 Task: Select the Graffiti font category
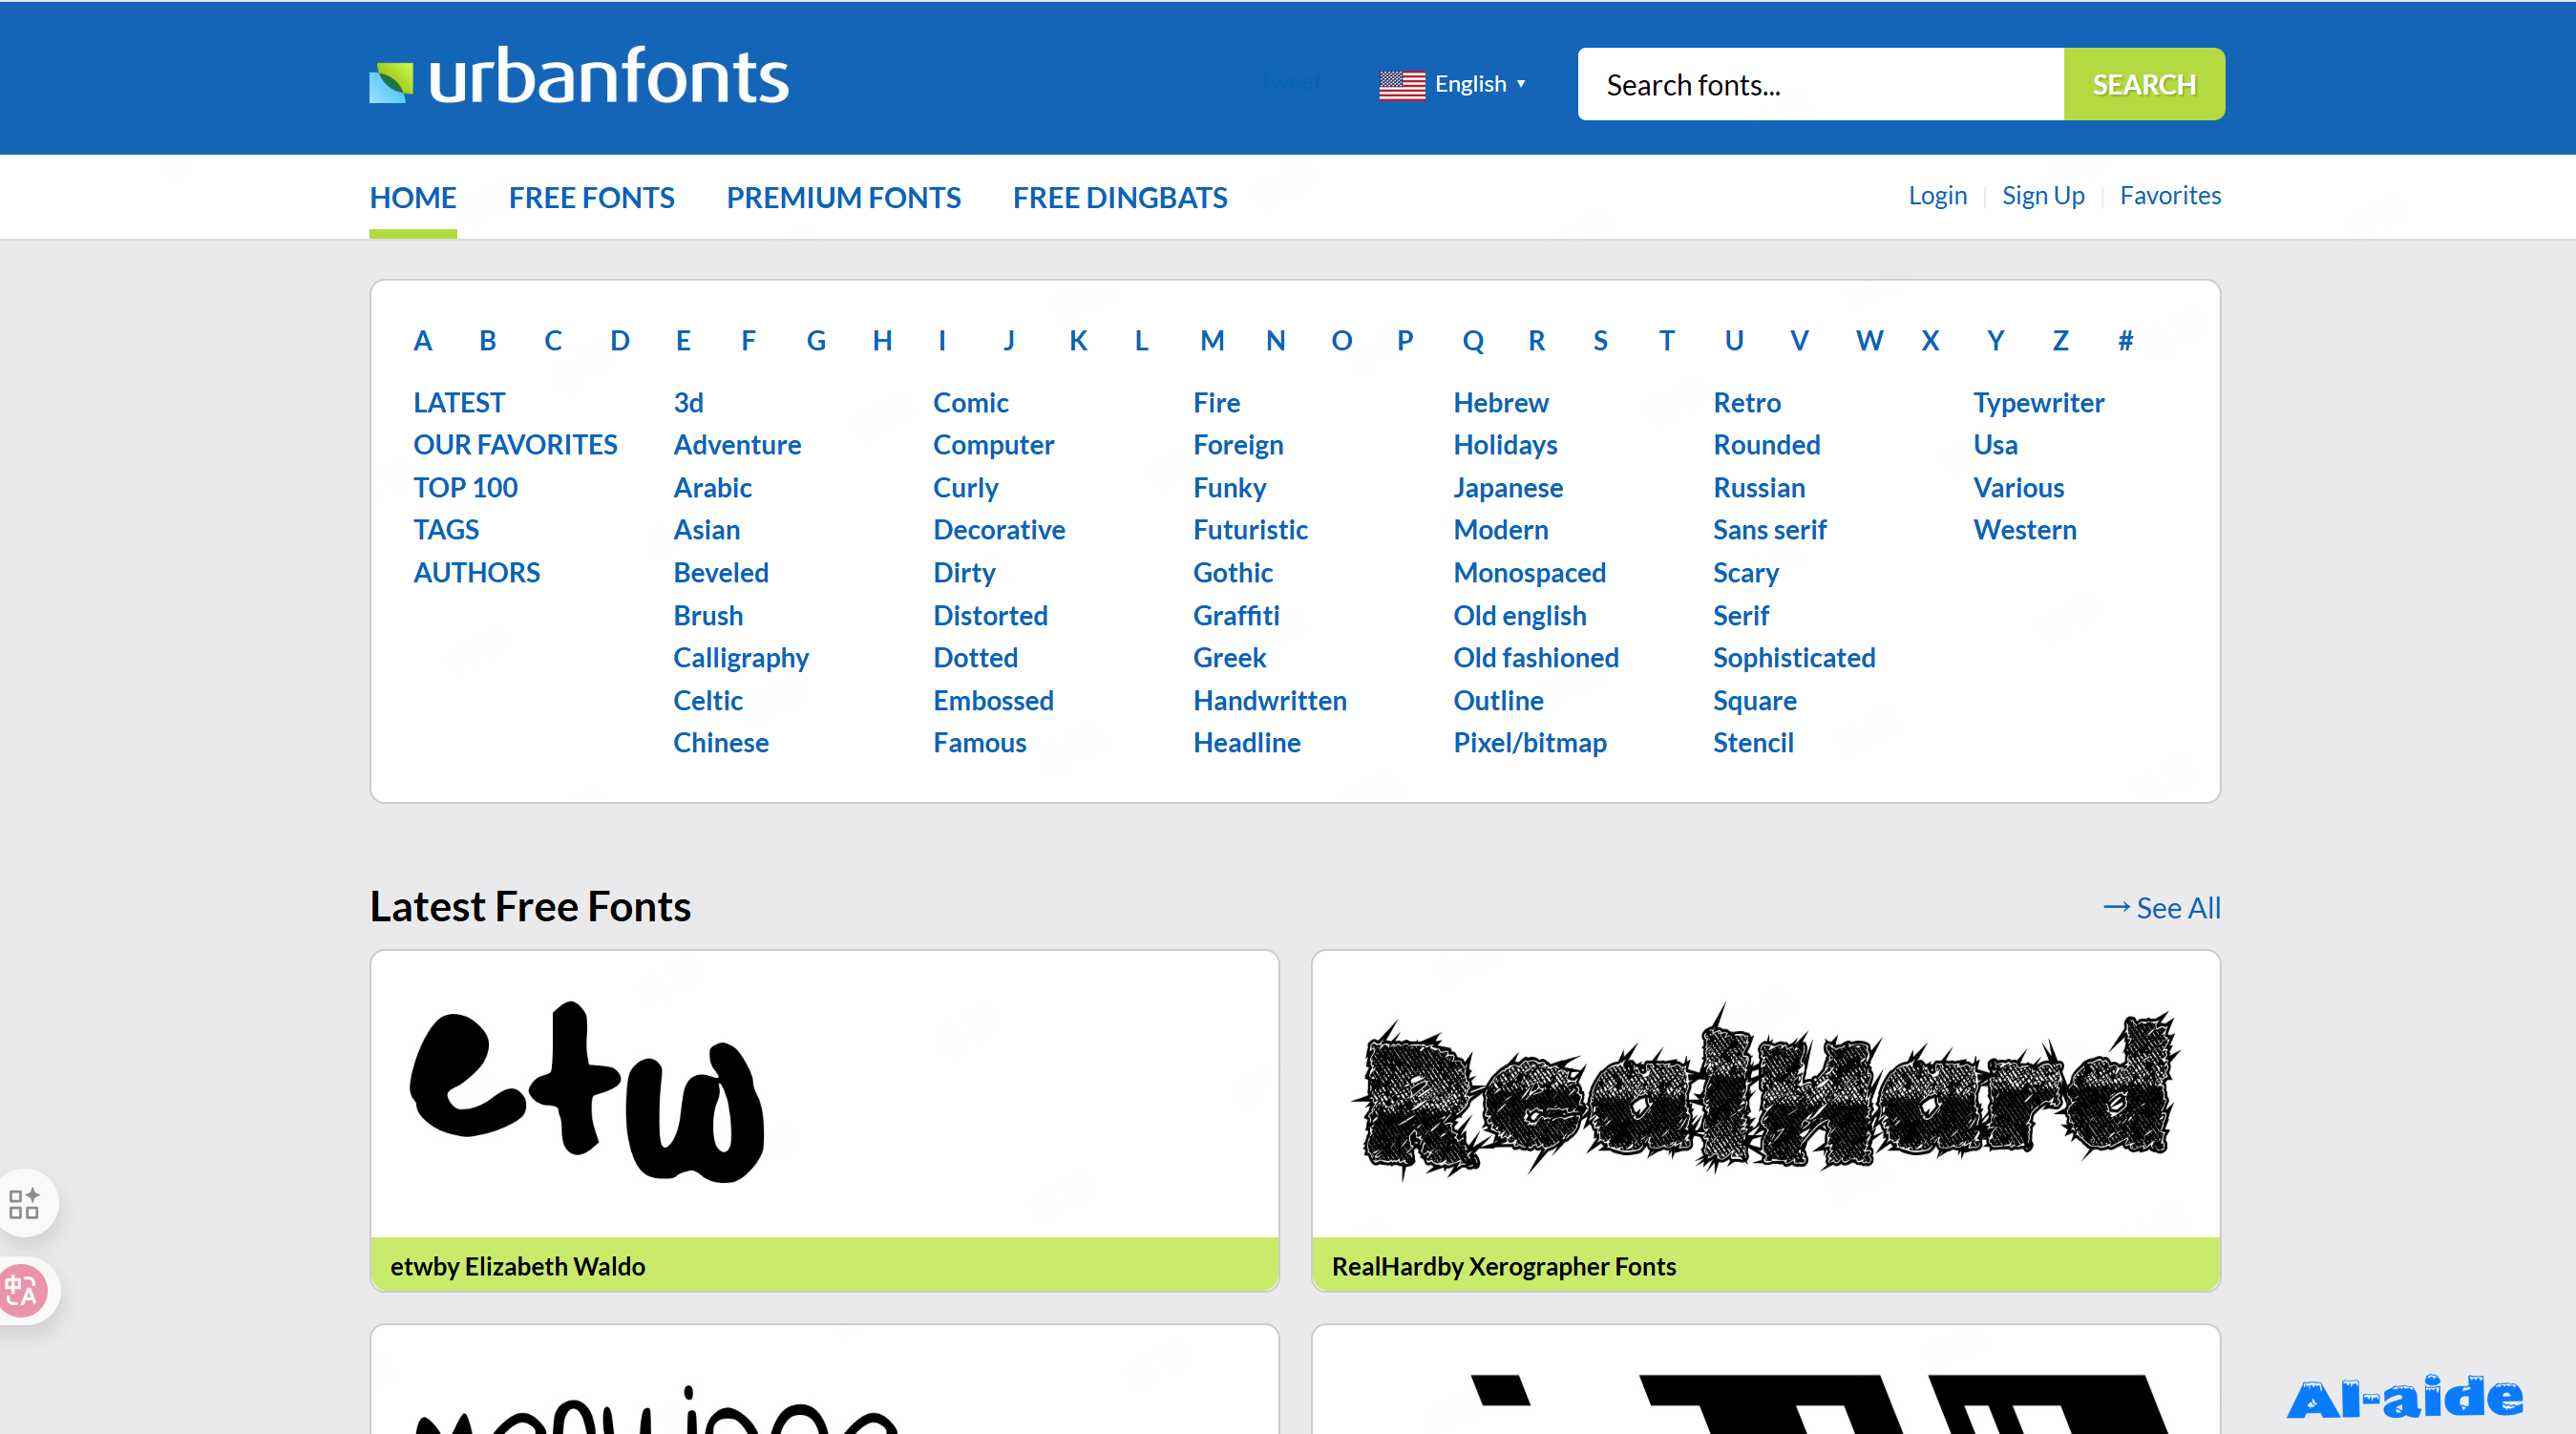[x=1236, y=616]
